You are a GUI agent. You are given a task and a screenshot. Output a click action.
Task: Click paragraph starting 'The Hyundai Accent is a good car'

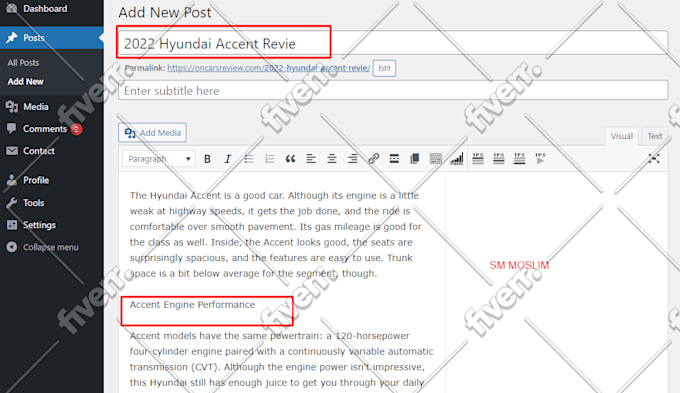[x=275, y=234]
